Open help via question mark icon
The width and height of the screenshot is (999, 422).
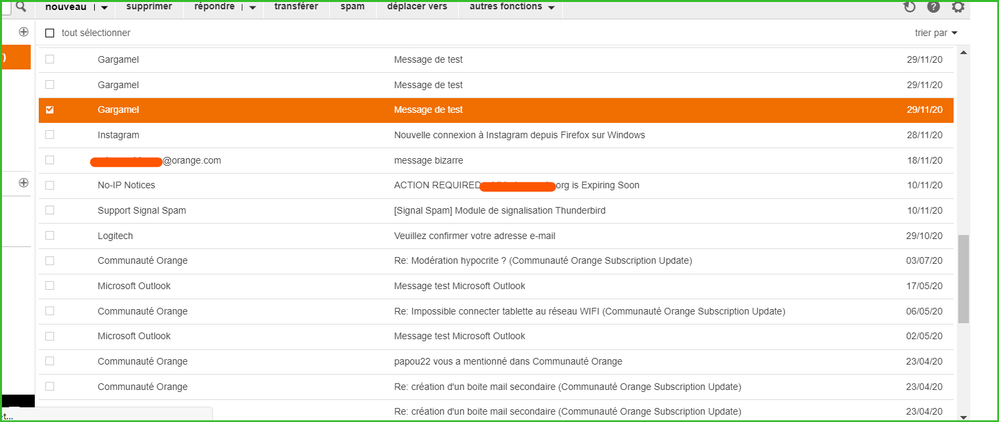click(x=933, y=7)
